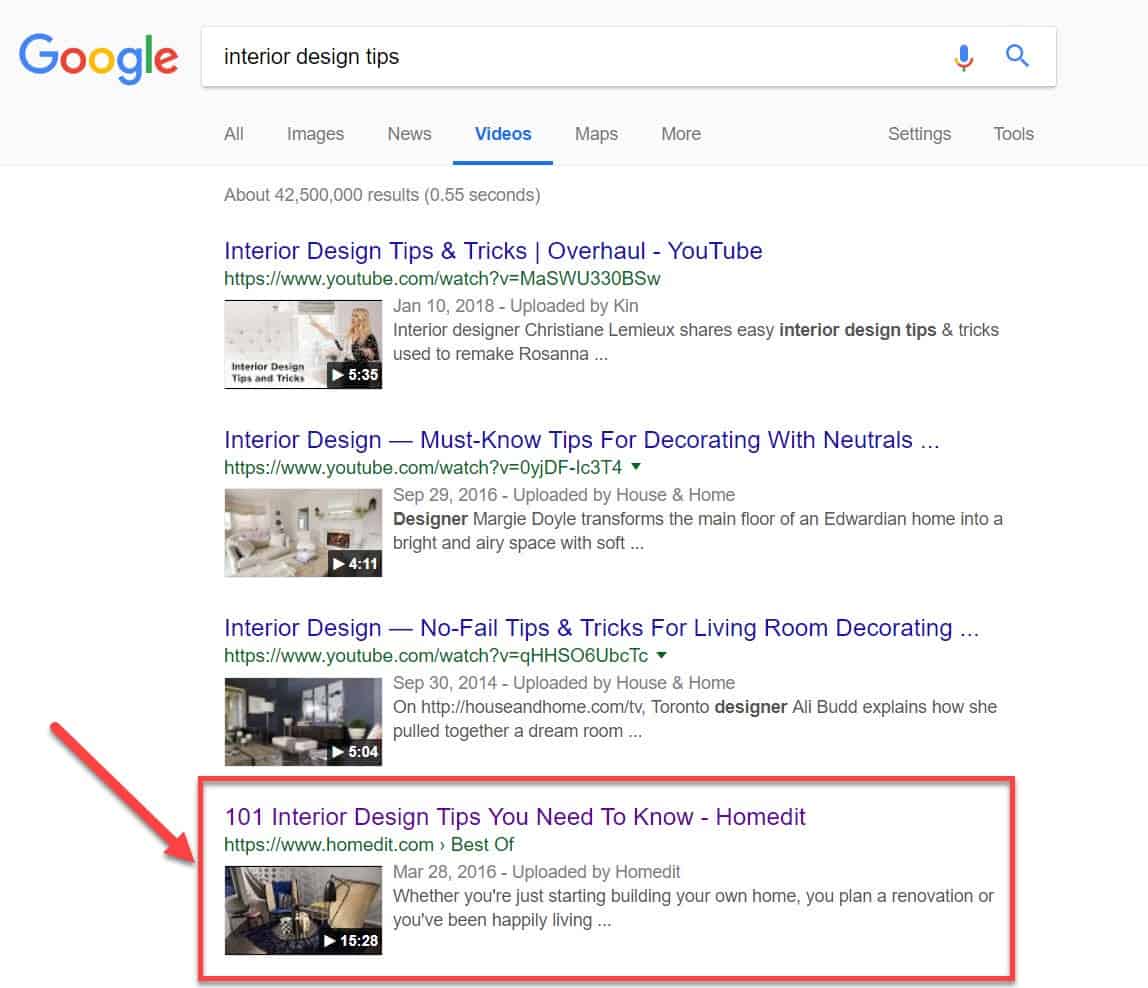The height and width of the screenshot is (988, 1148).
Task: Open the Settings menu
Action: 919,134
